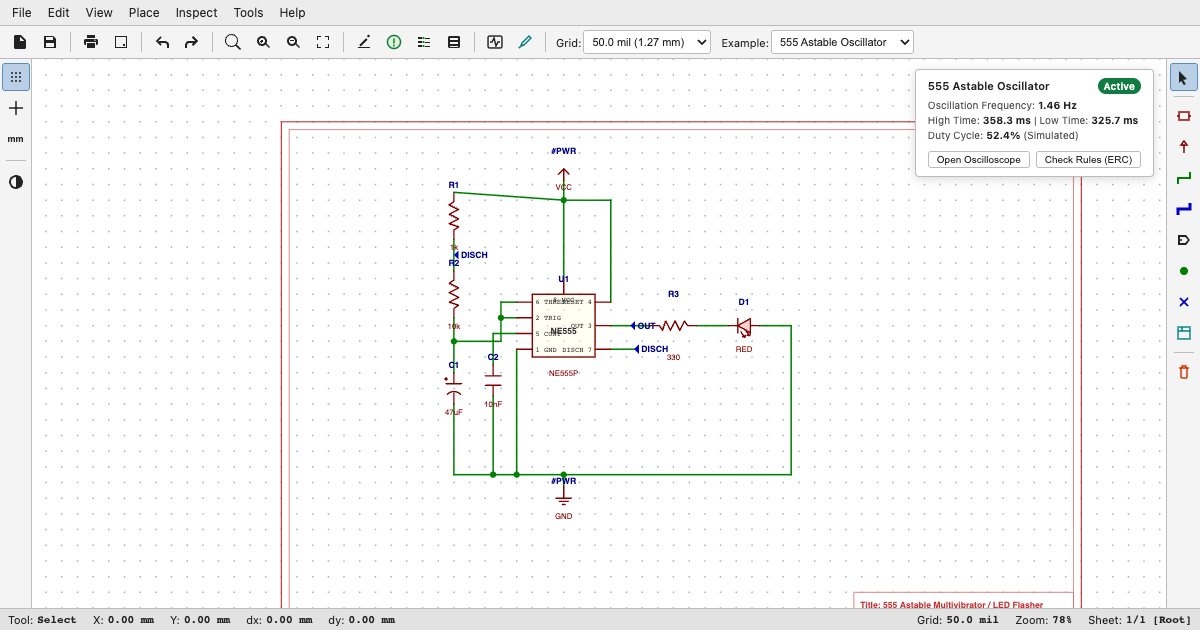Select the blue draw bus tool
This screenshot has width=1200, height=630.
[x=1184, y=209]
